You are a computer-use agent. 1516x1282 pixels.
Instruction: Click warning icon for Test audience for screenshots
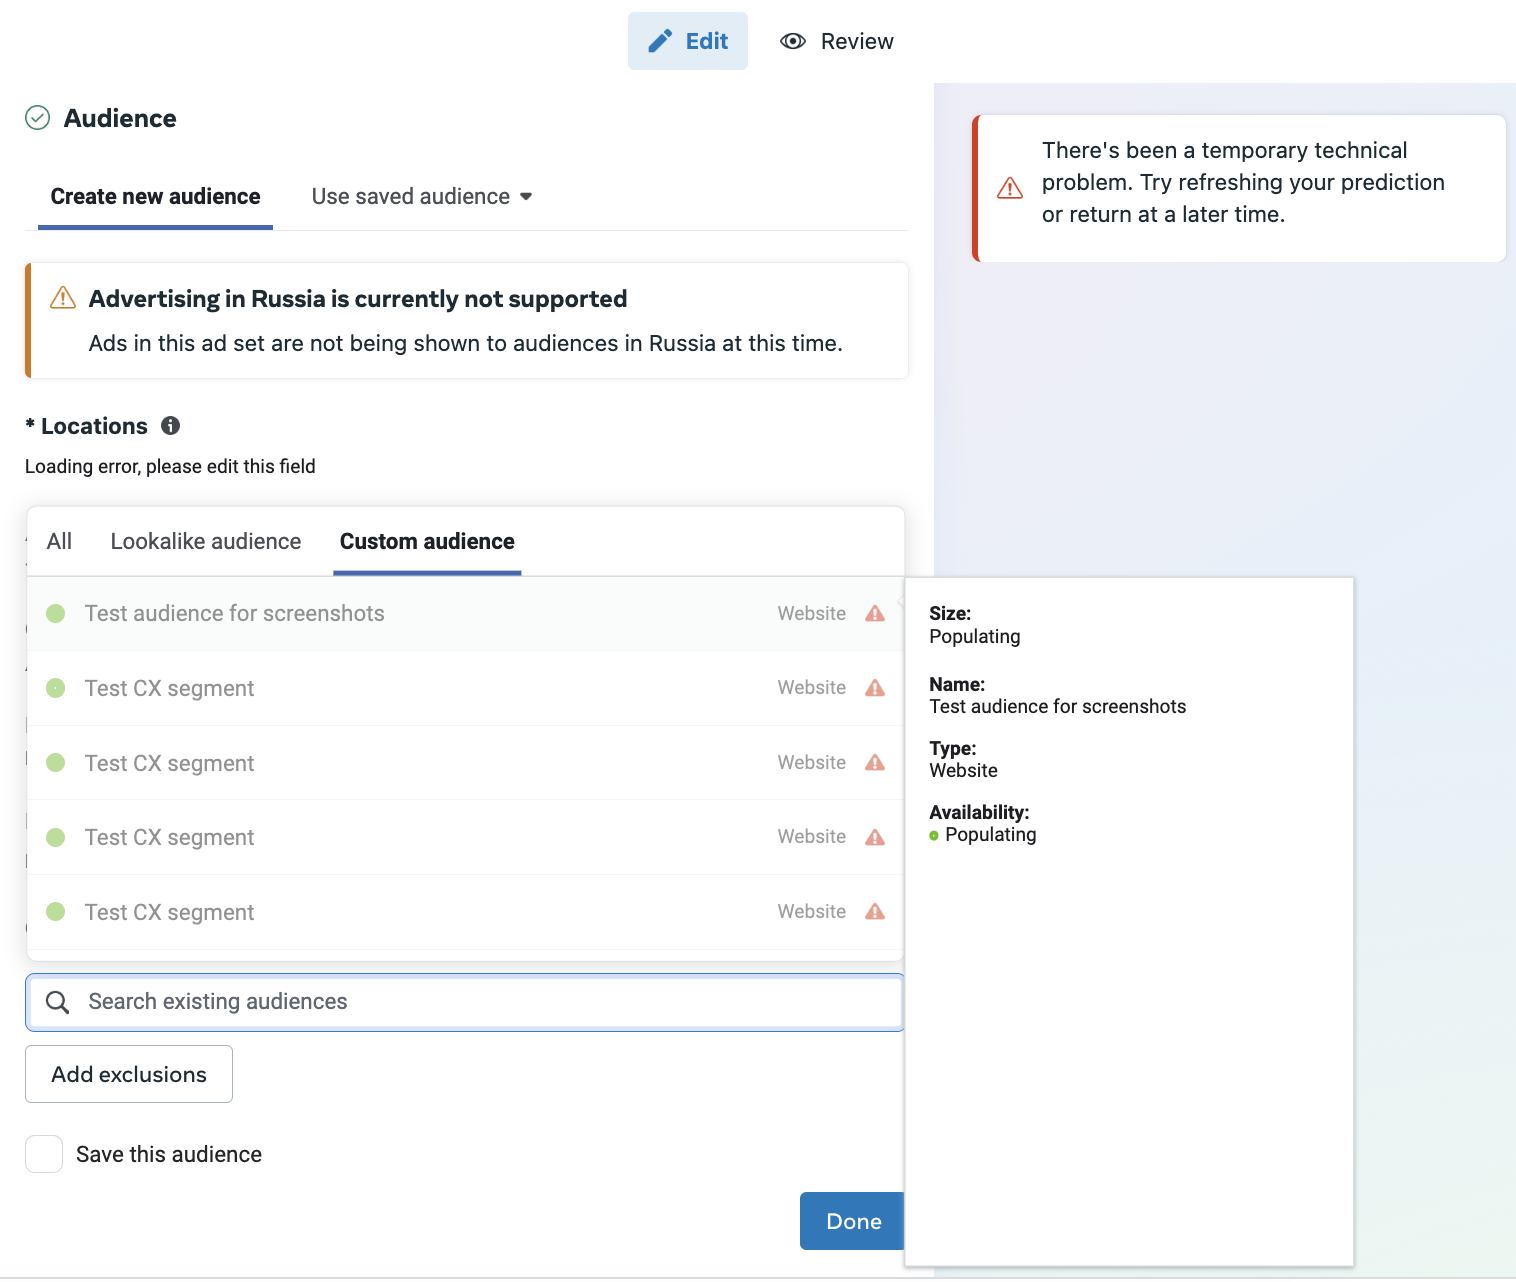coord(875,613)
